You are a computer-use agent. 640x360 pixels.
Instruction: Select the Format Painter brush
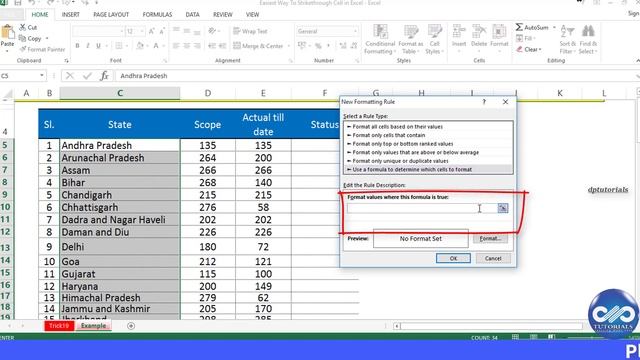click(23, 49)
